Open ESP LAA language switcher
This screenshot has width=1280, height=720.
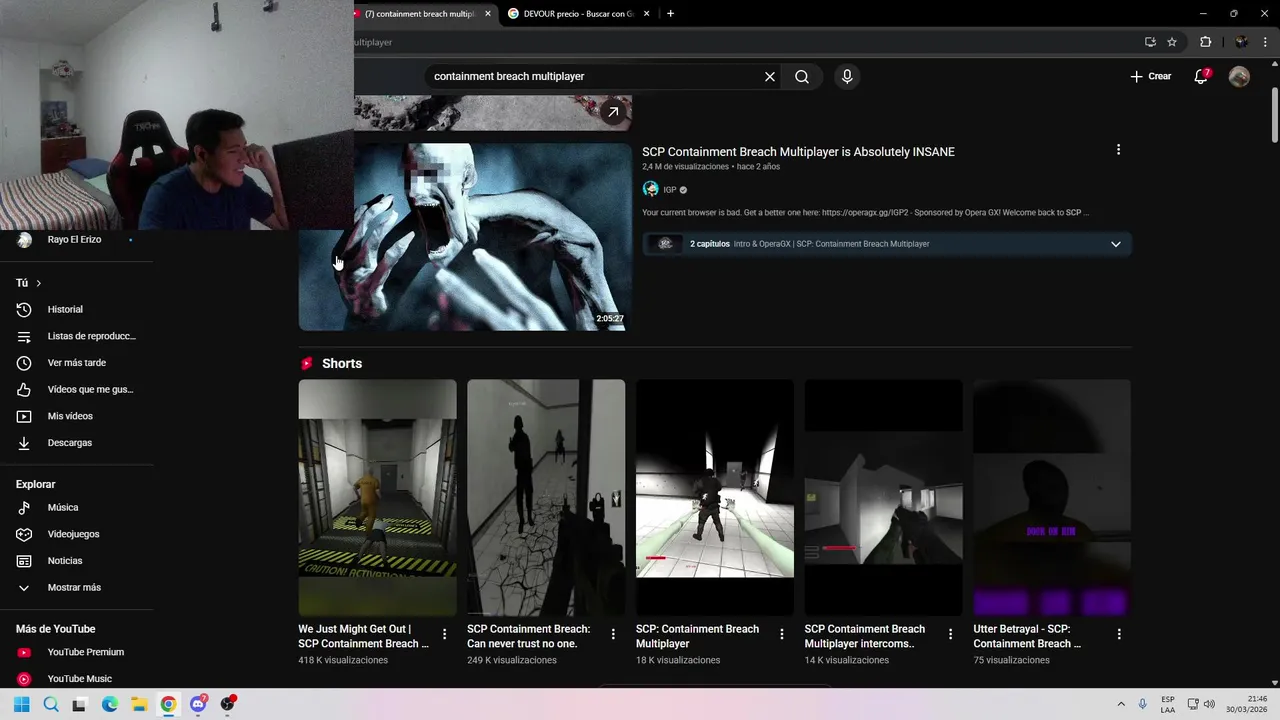click(x=1168, y=704)
